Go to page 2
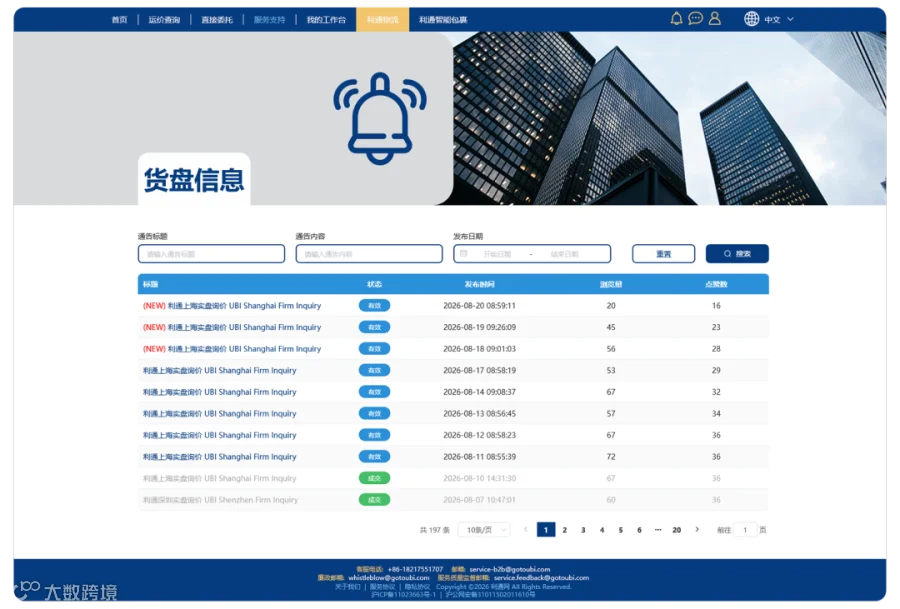This screenshot has width=900, height=609. click(565, 530)
